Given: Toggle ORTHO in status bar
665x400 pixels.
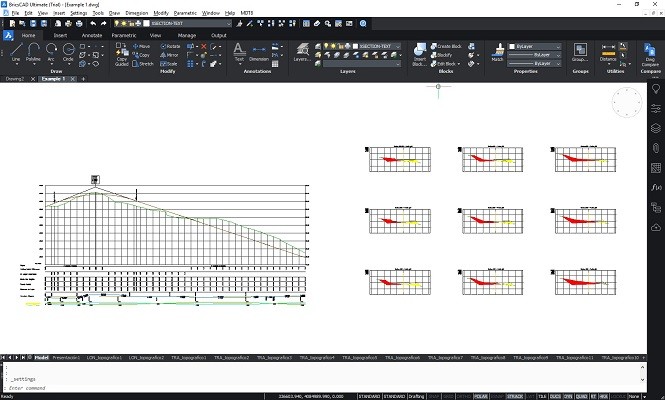Looking at the screenshot, I should click(x=464, y=397).
